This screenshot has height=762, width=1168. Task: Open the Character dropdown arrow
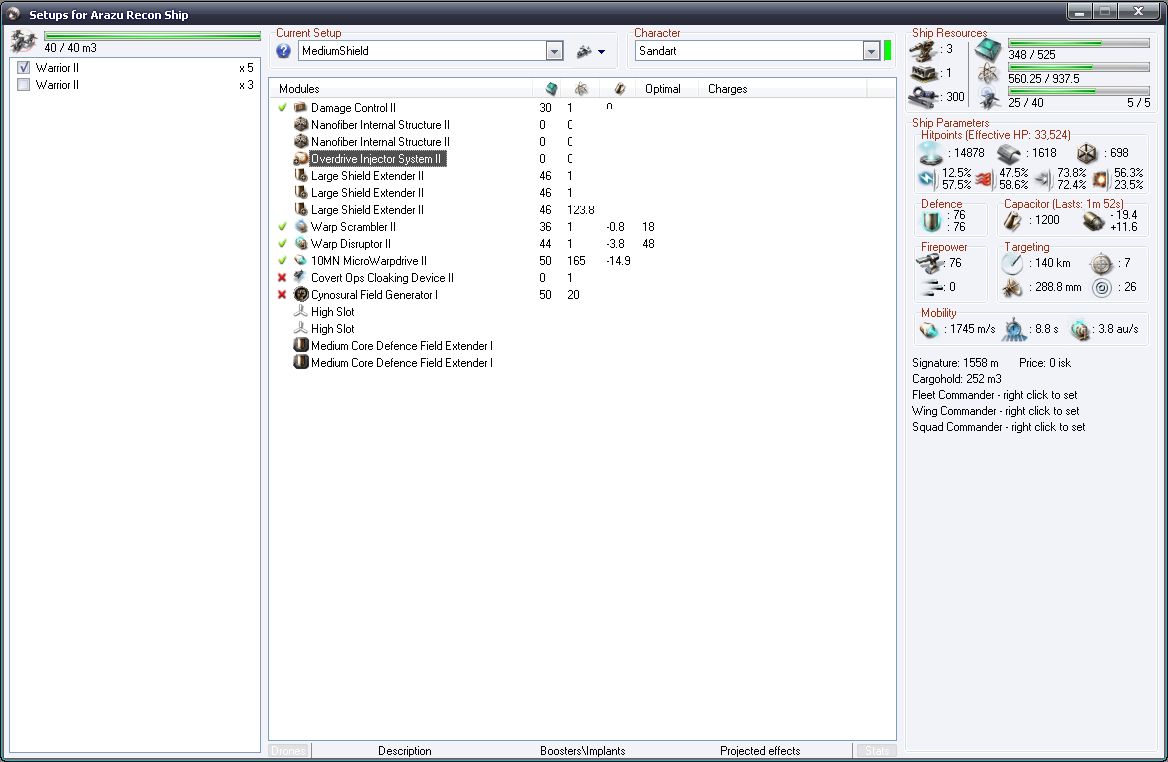click(x=872, y=51)
